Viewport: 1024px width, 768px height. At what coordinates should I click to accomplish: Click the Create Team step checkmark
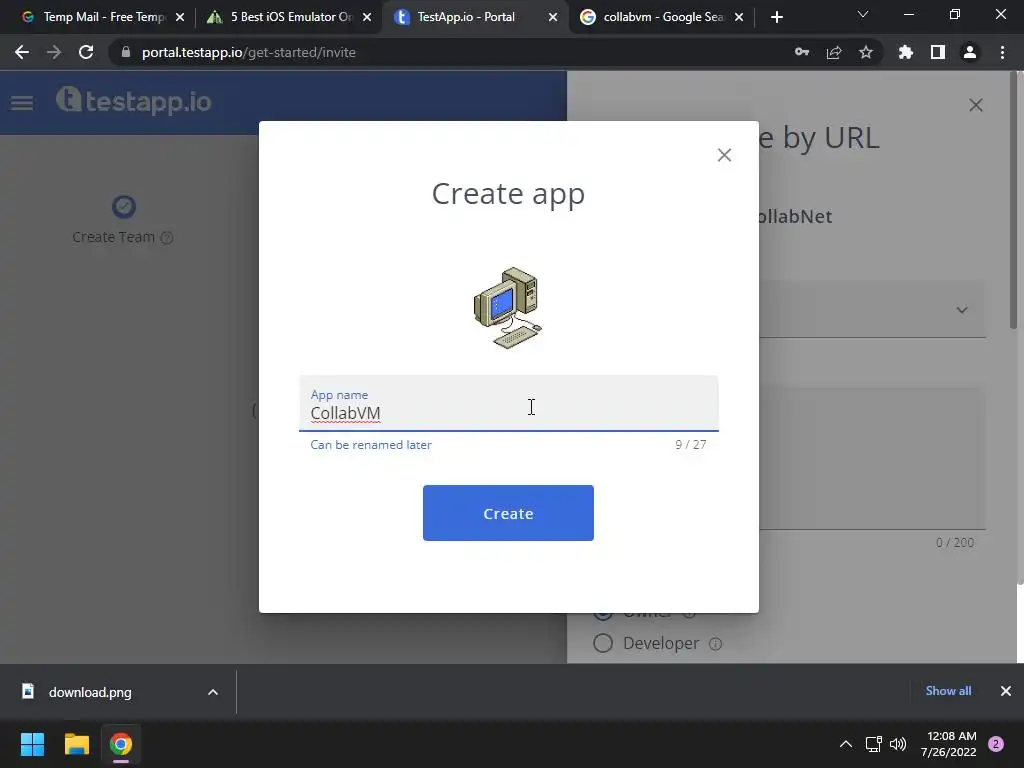pyautogui.click(x=123, y=206)
